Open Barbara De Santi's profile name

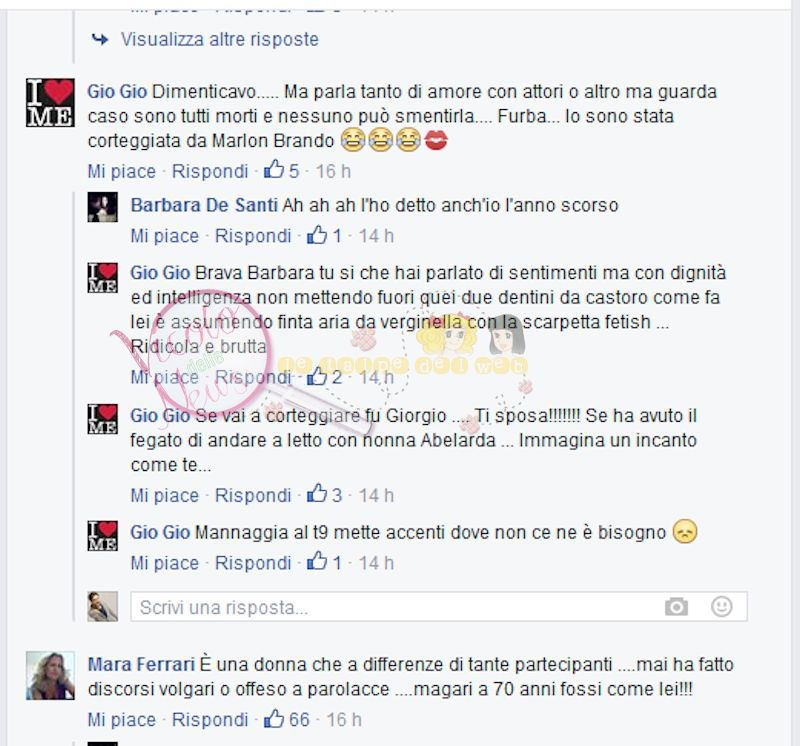point(204,205)
